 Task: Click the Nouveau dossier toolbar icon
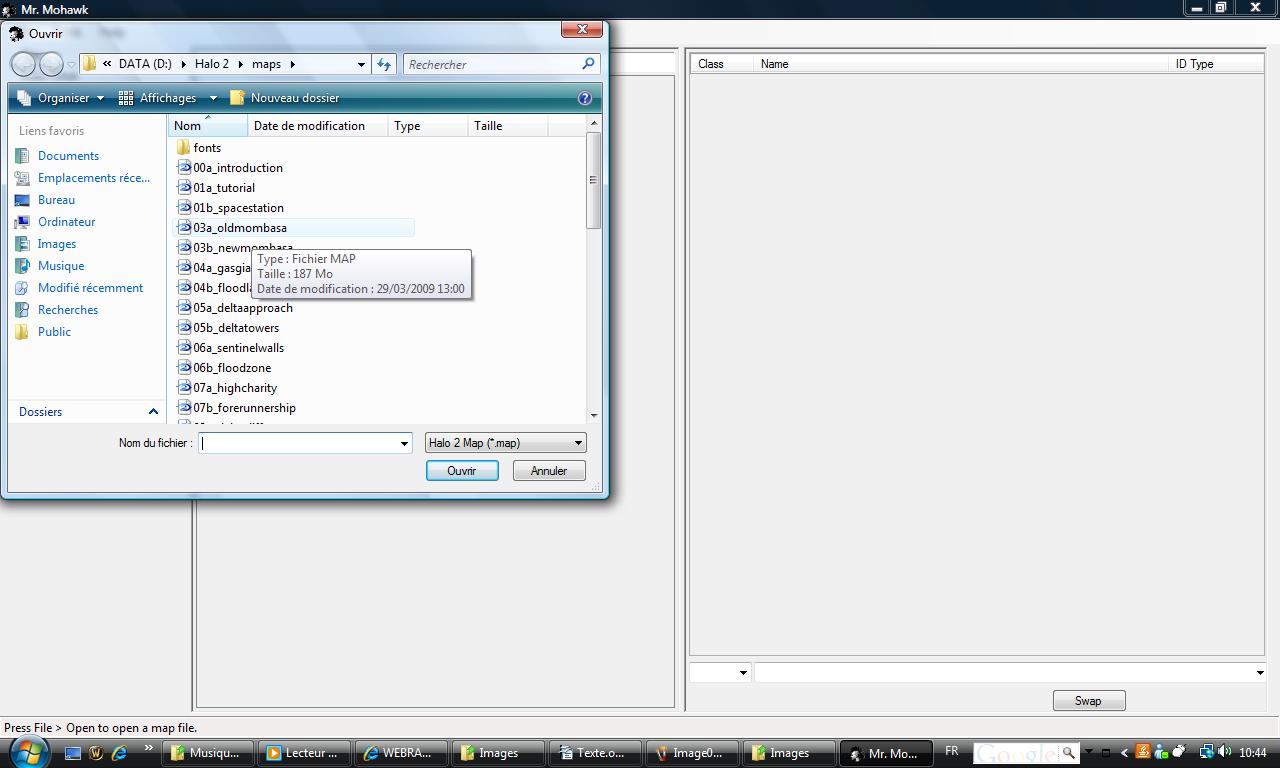(237, 98)
